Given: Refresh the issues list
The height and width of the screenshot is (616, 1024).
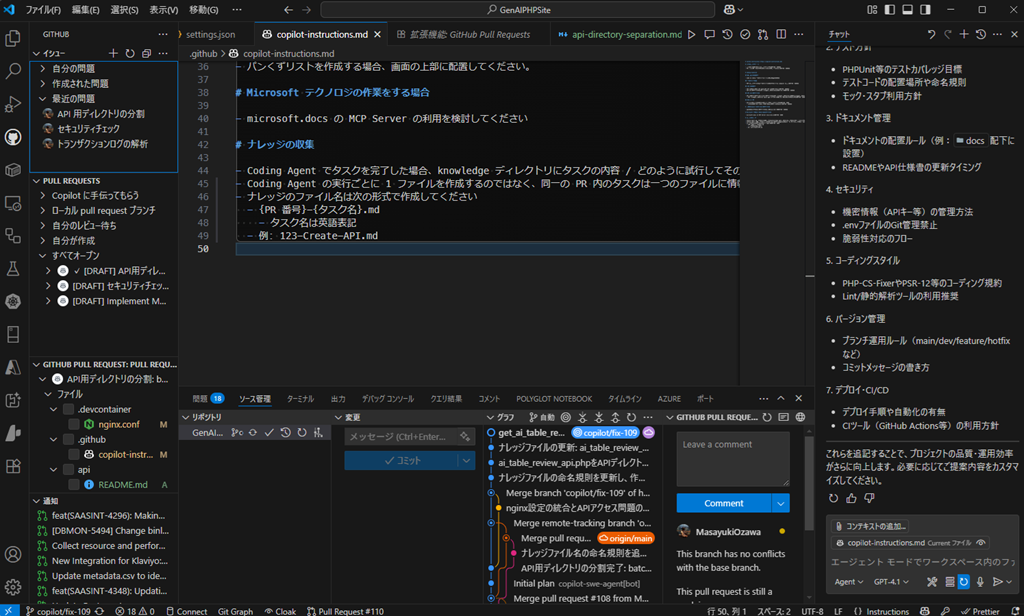Looking at the screenshot, I should pos(130,54).
